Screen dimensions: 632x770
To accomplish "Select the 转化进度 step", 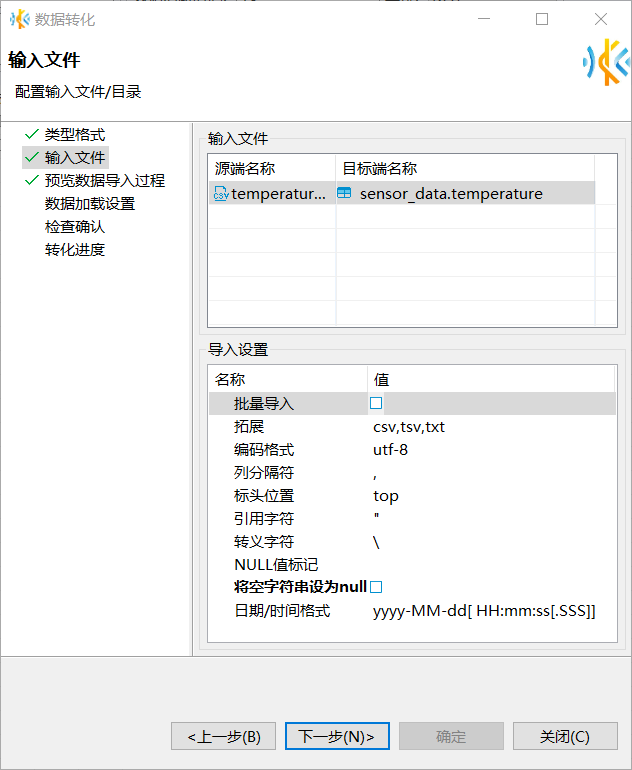I will 74,250.
